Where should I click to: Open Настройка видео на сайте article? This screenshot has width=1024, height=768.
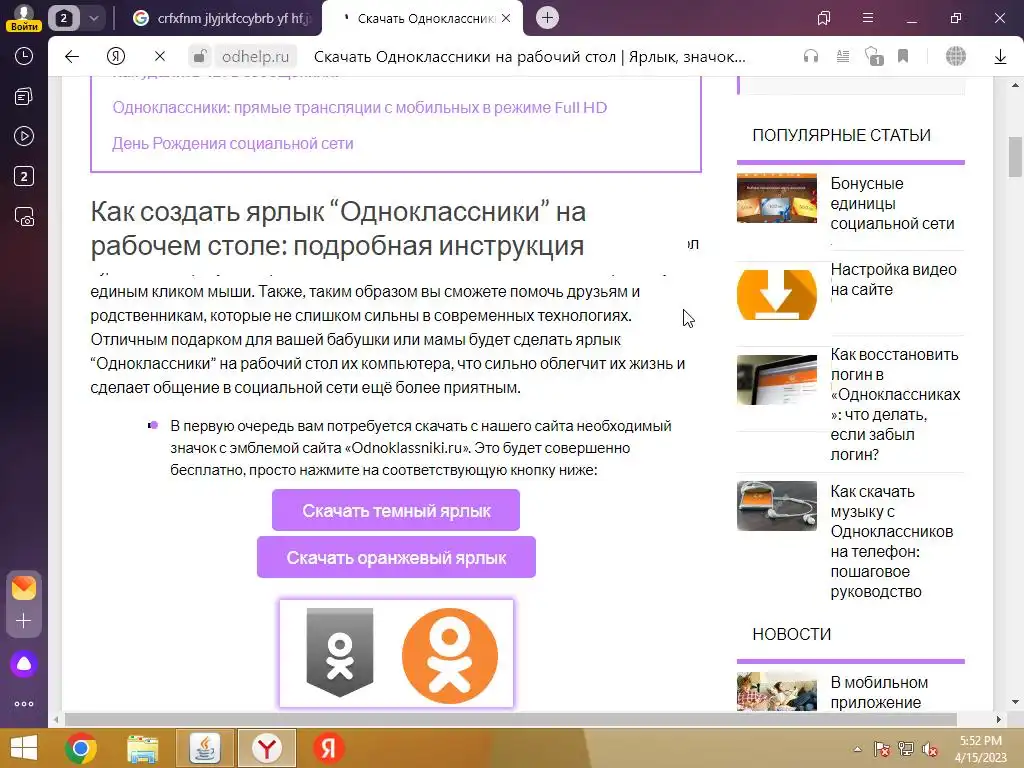[x=893, y=279]
